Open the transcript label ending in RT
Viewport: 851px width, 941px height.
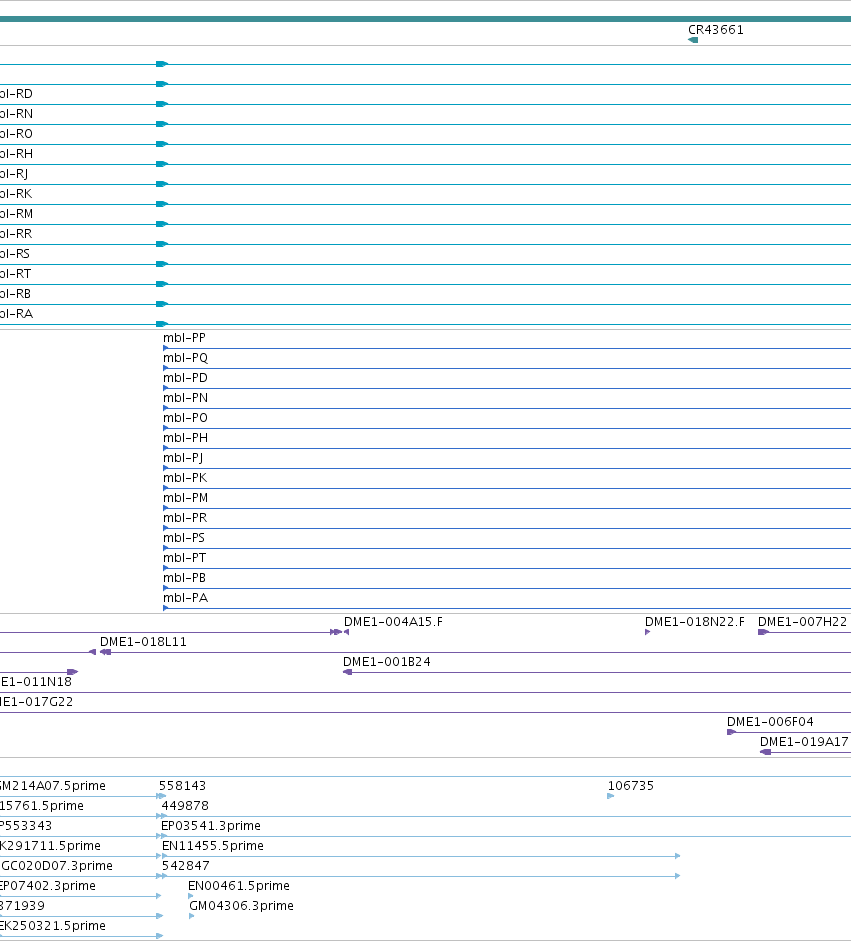pos(15,274)
